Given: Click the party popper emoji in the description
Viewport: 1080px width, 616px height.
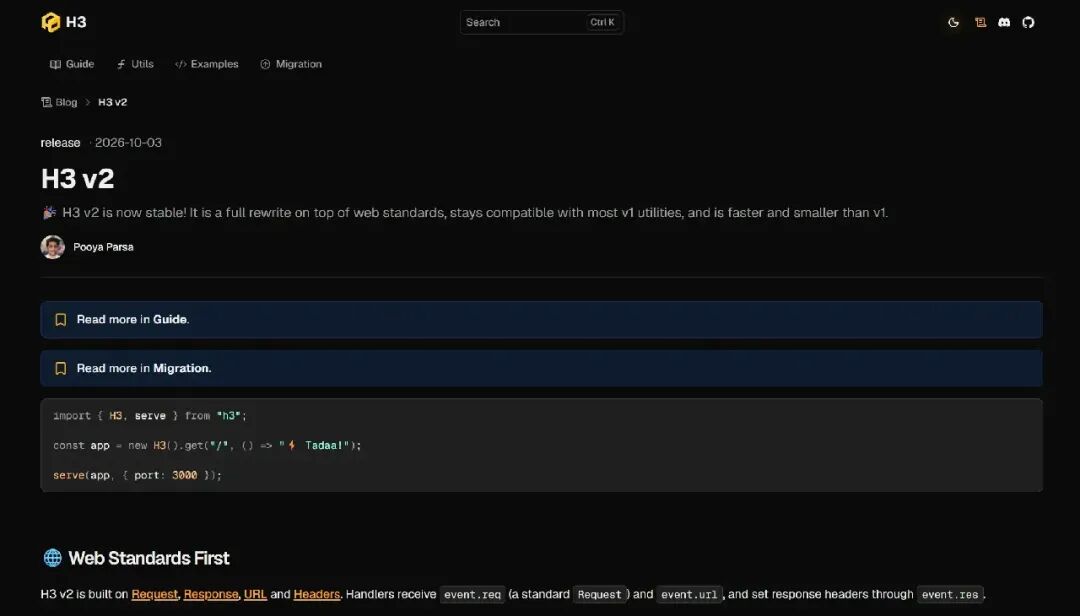Looking at the screenshot, I should pyautogui.click(x=49, y=213).
